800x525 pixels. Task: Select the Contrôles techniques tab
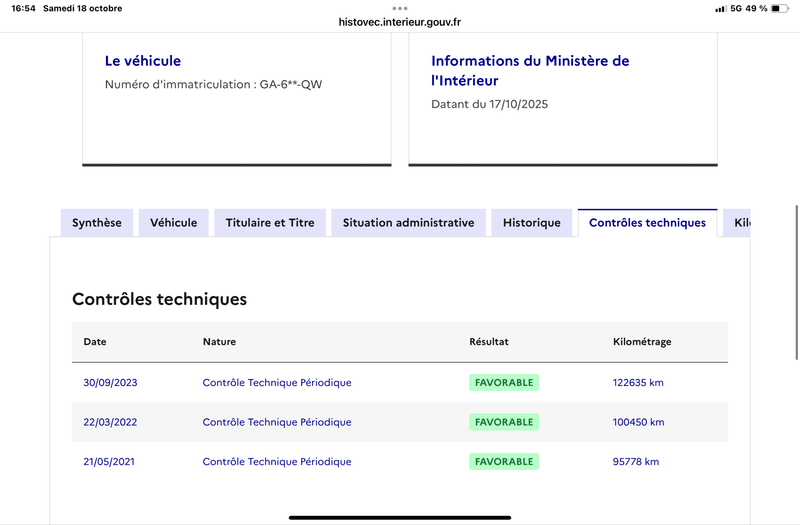click(647, 223)
